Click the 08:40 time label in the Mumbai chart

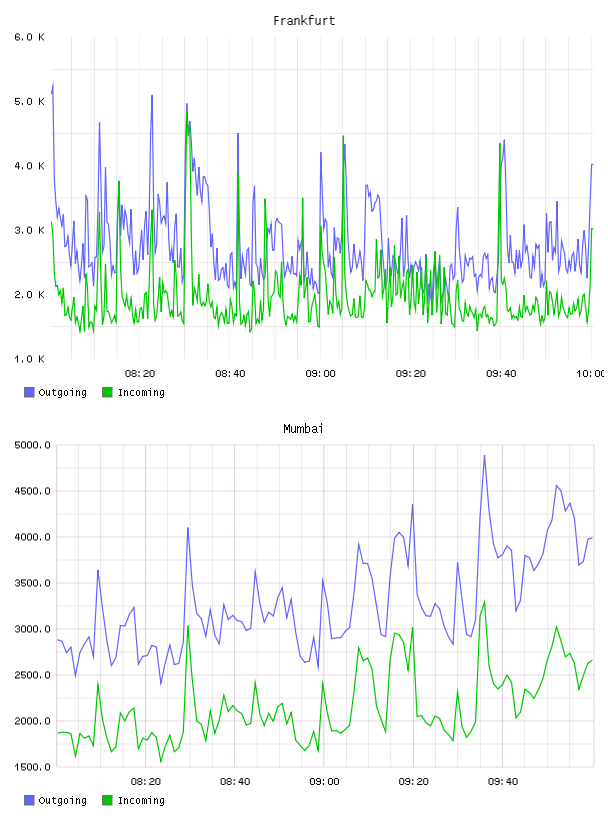(235, 782)
